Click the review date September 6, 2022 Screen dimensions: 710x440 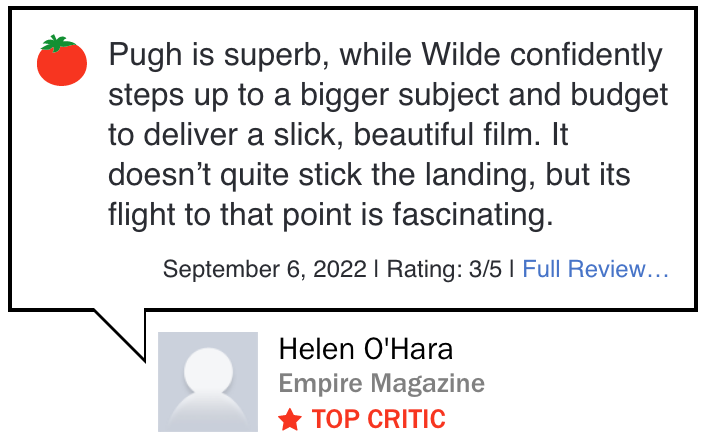coord(264,269)
